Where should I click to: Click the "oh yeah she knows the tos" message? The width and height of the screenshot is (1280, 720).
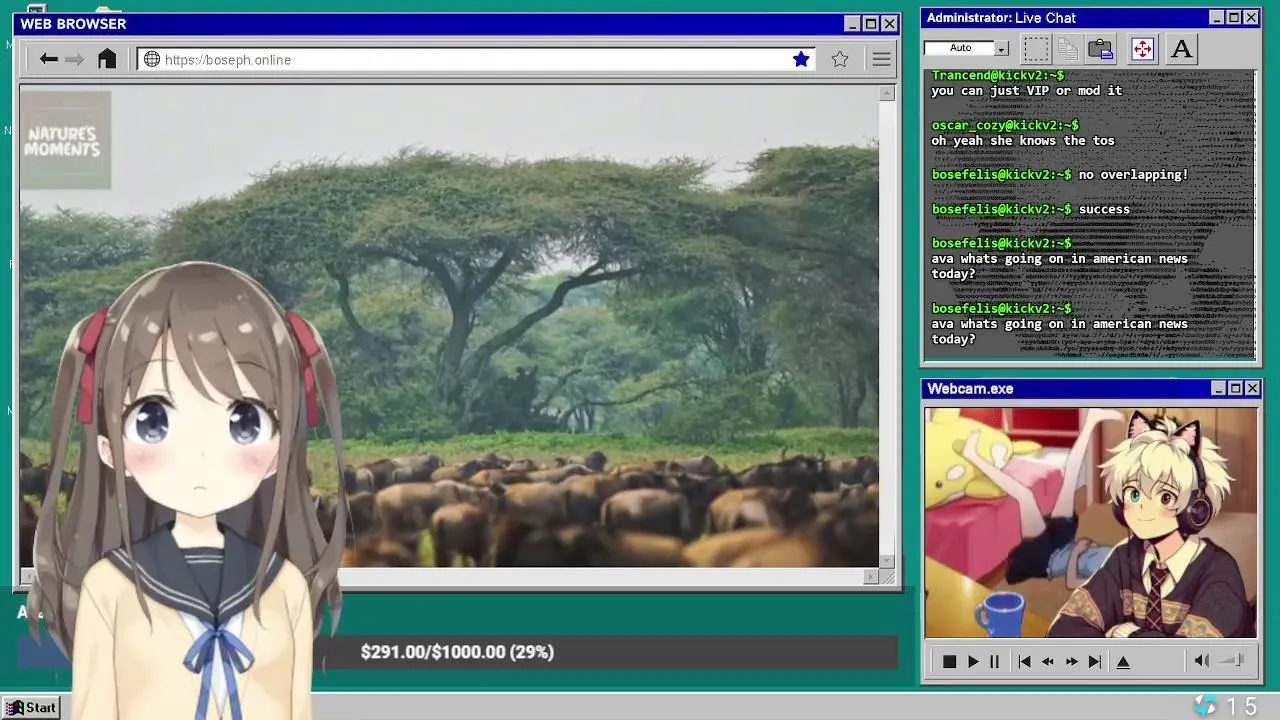tap(1023, 141)
